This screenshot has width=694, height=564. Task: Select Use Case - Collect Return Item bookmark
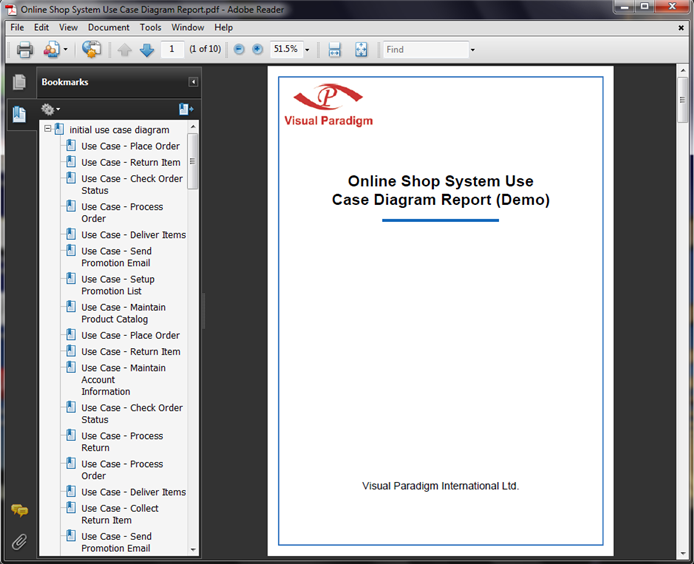pyautogui.click(x=120, y=514)
